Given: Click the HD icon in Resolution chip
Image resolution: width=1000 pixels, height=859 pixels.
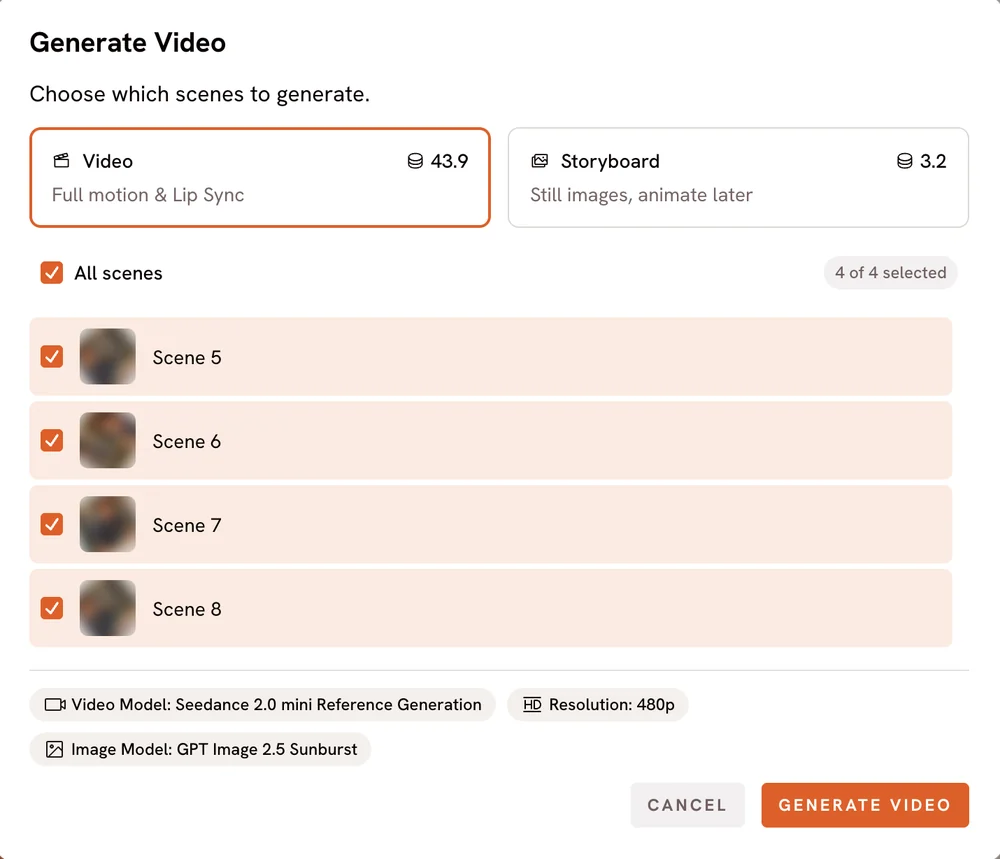Looking at the screenshot, I should click(532, 705).
